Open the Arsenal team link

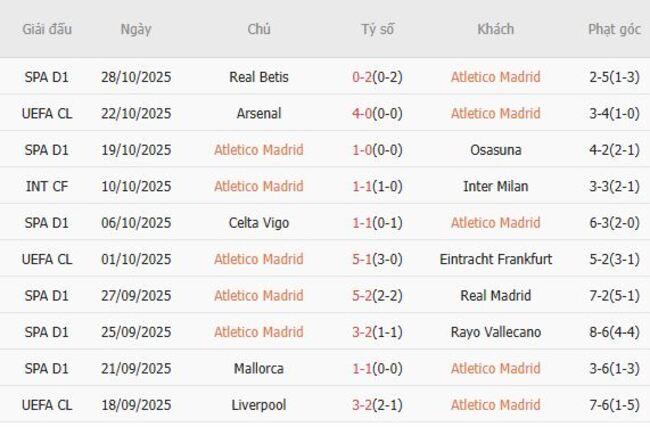tap(259, 113)
